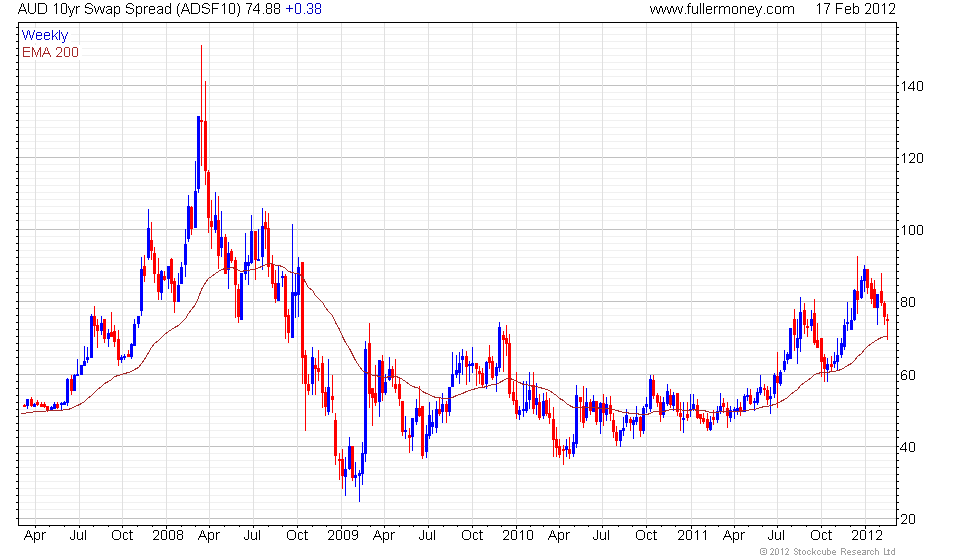The height and width of the screenshot is (560, 980).
Task: Click the red 'EMA 200' legend label
Action: pos(51,52)
